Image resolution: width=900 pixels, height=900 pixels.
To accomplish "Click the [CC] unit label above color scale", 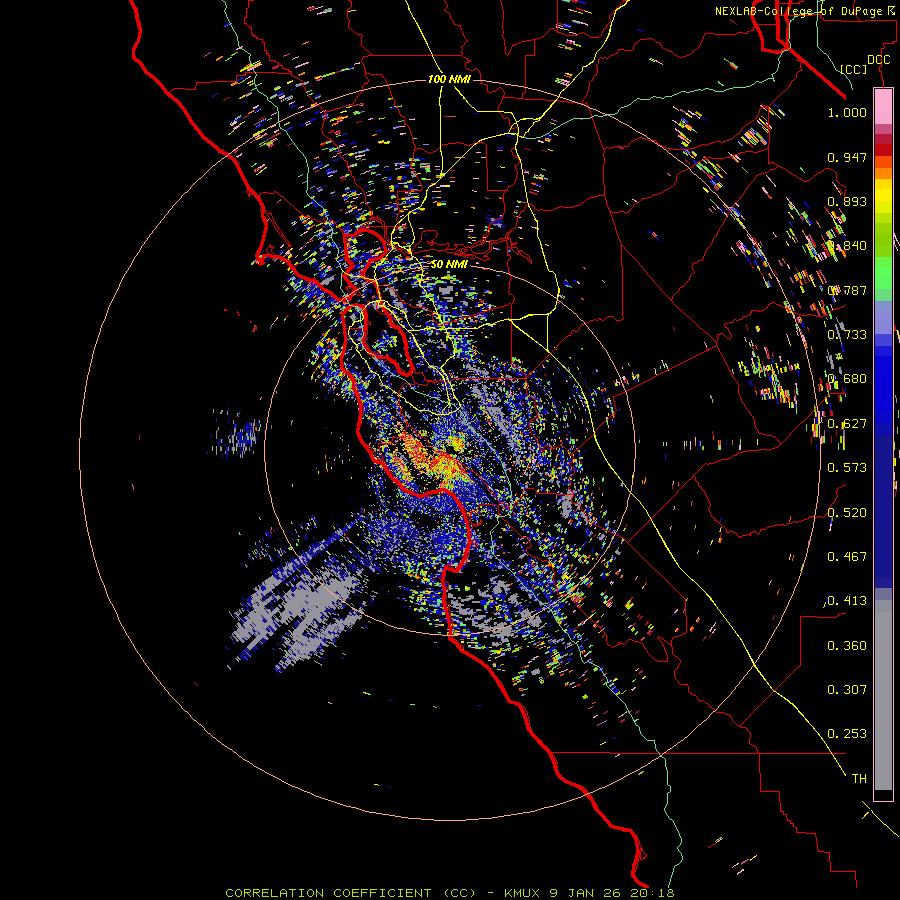I will 854,69.
